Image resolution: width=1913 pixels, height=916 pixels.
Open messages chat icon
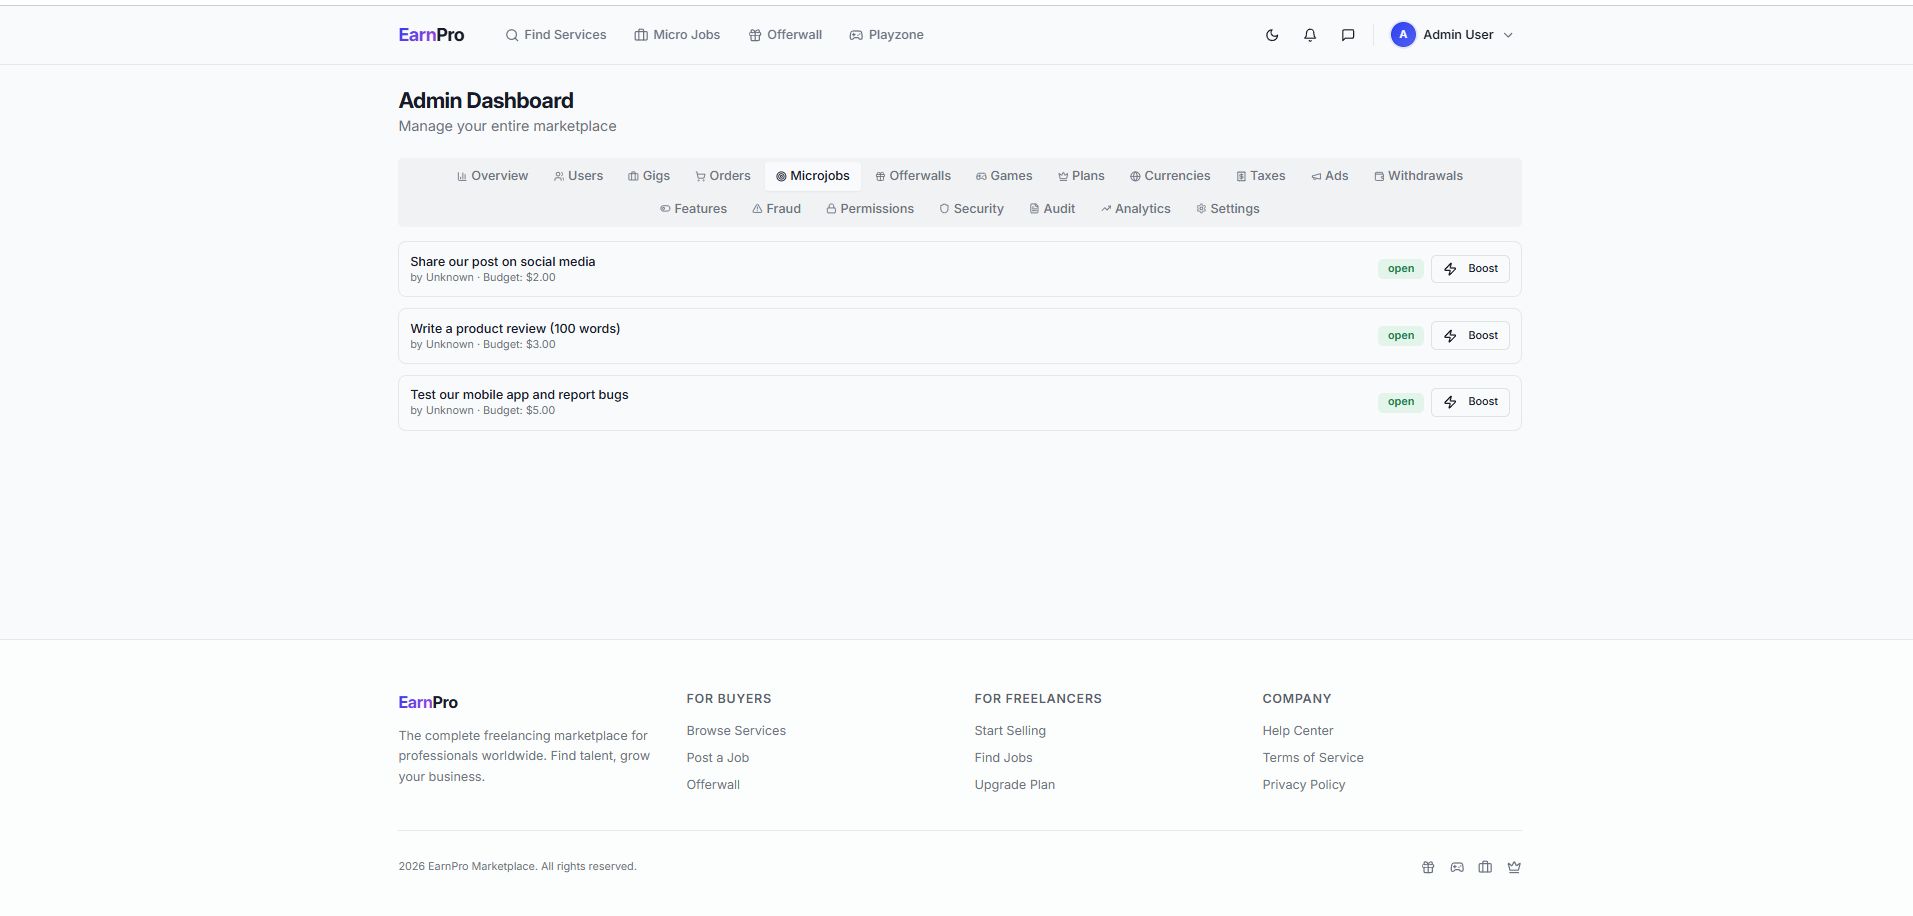(1348, 35)
